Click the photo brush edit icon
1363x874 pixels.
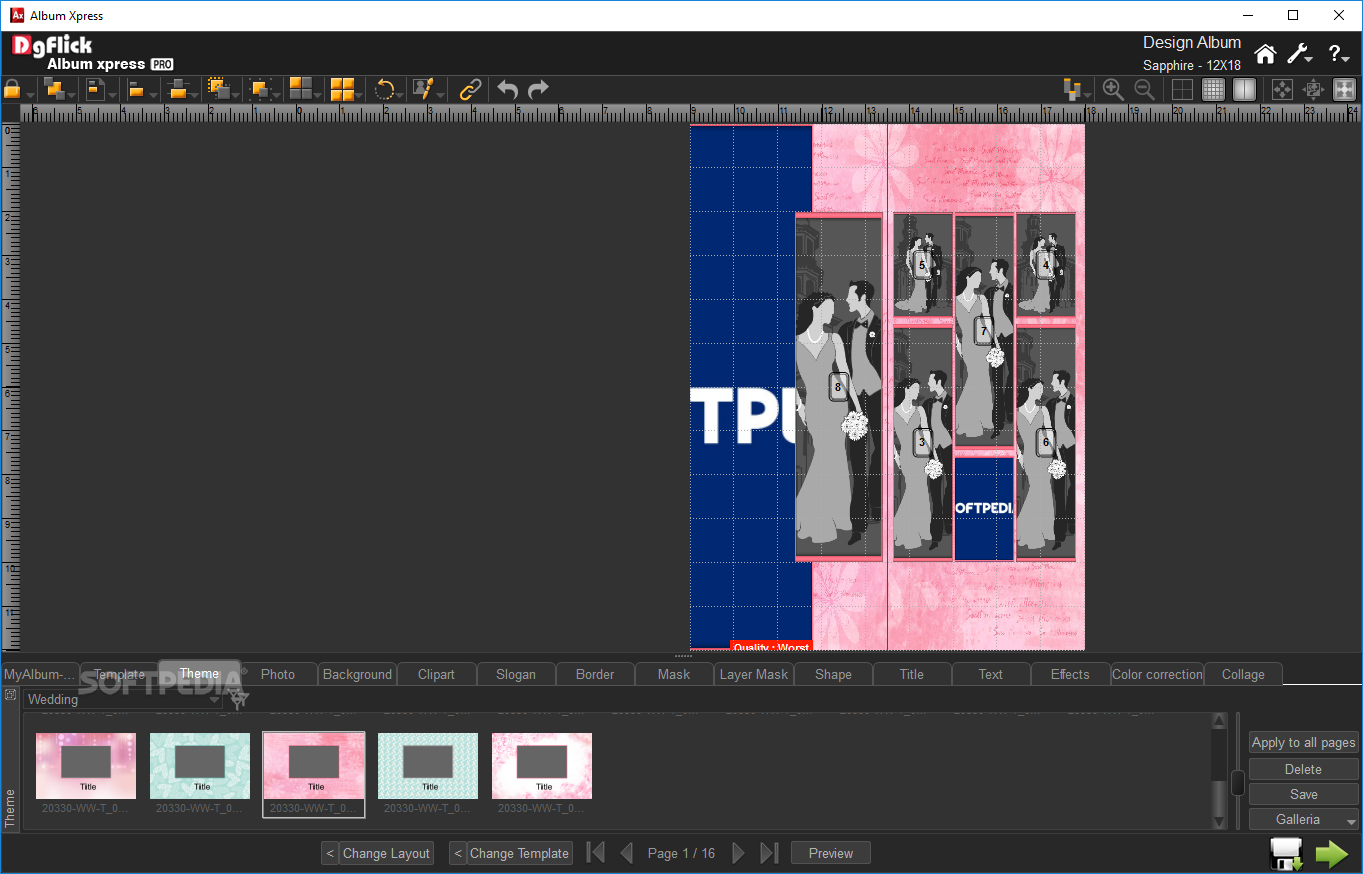424,89
